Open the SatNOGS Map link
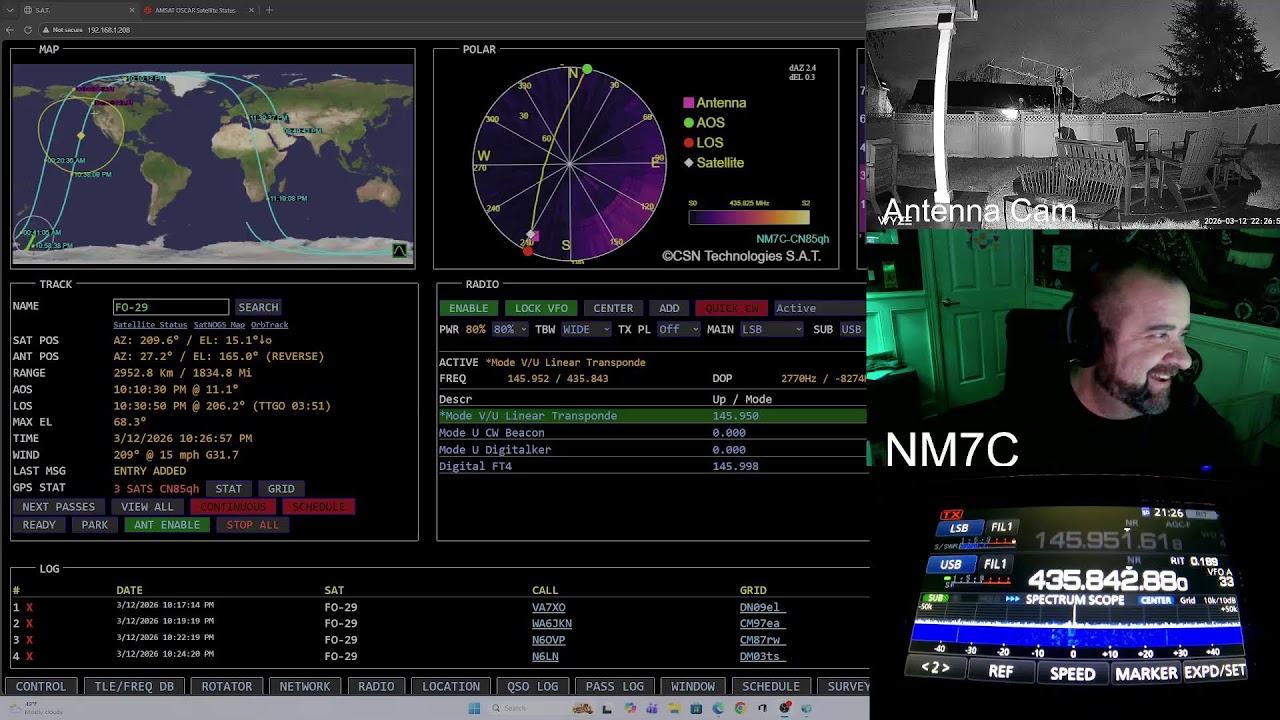Screen dimensions: 1280x720 pos(219,325)
